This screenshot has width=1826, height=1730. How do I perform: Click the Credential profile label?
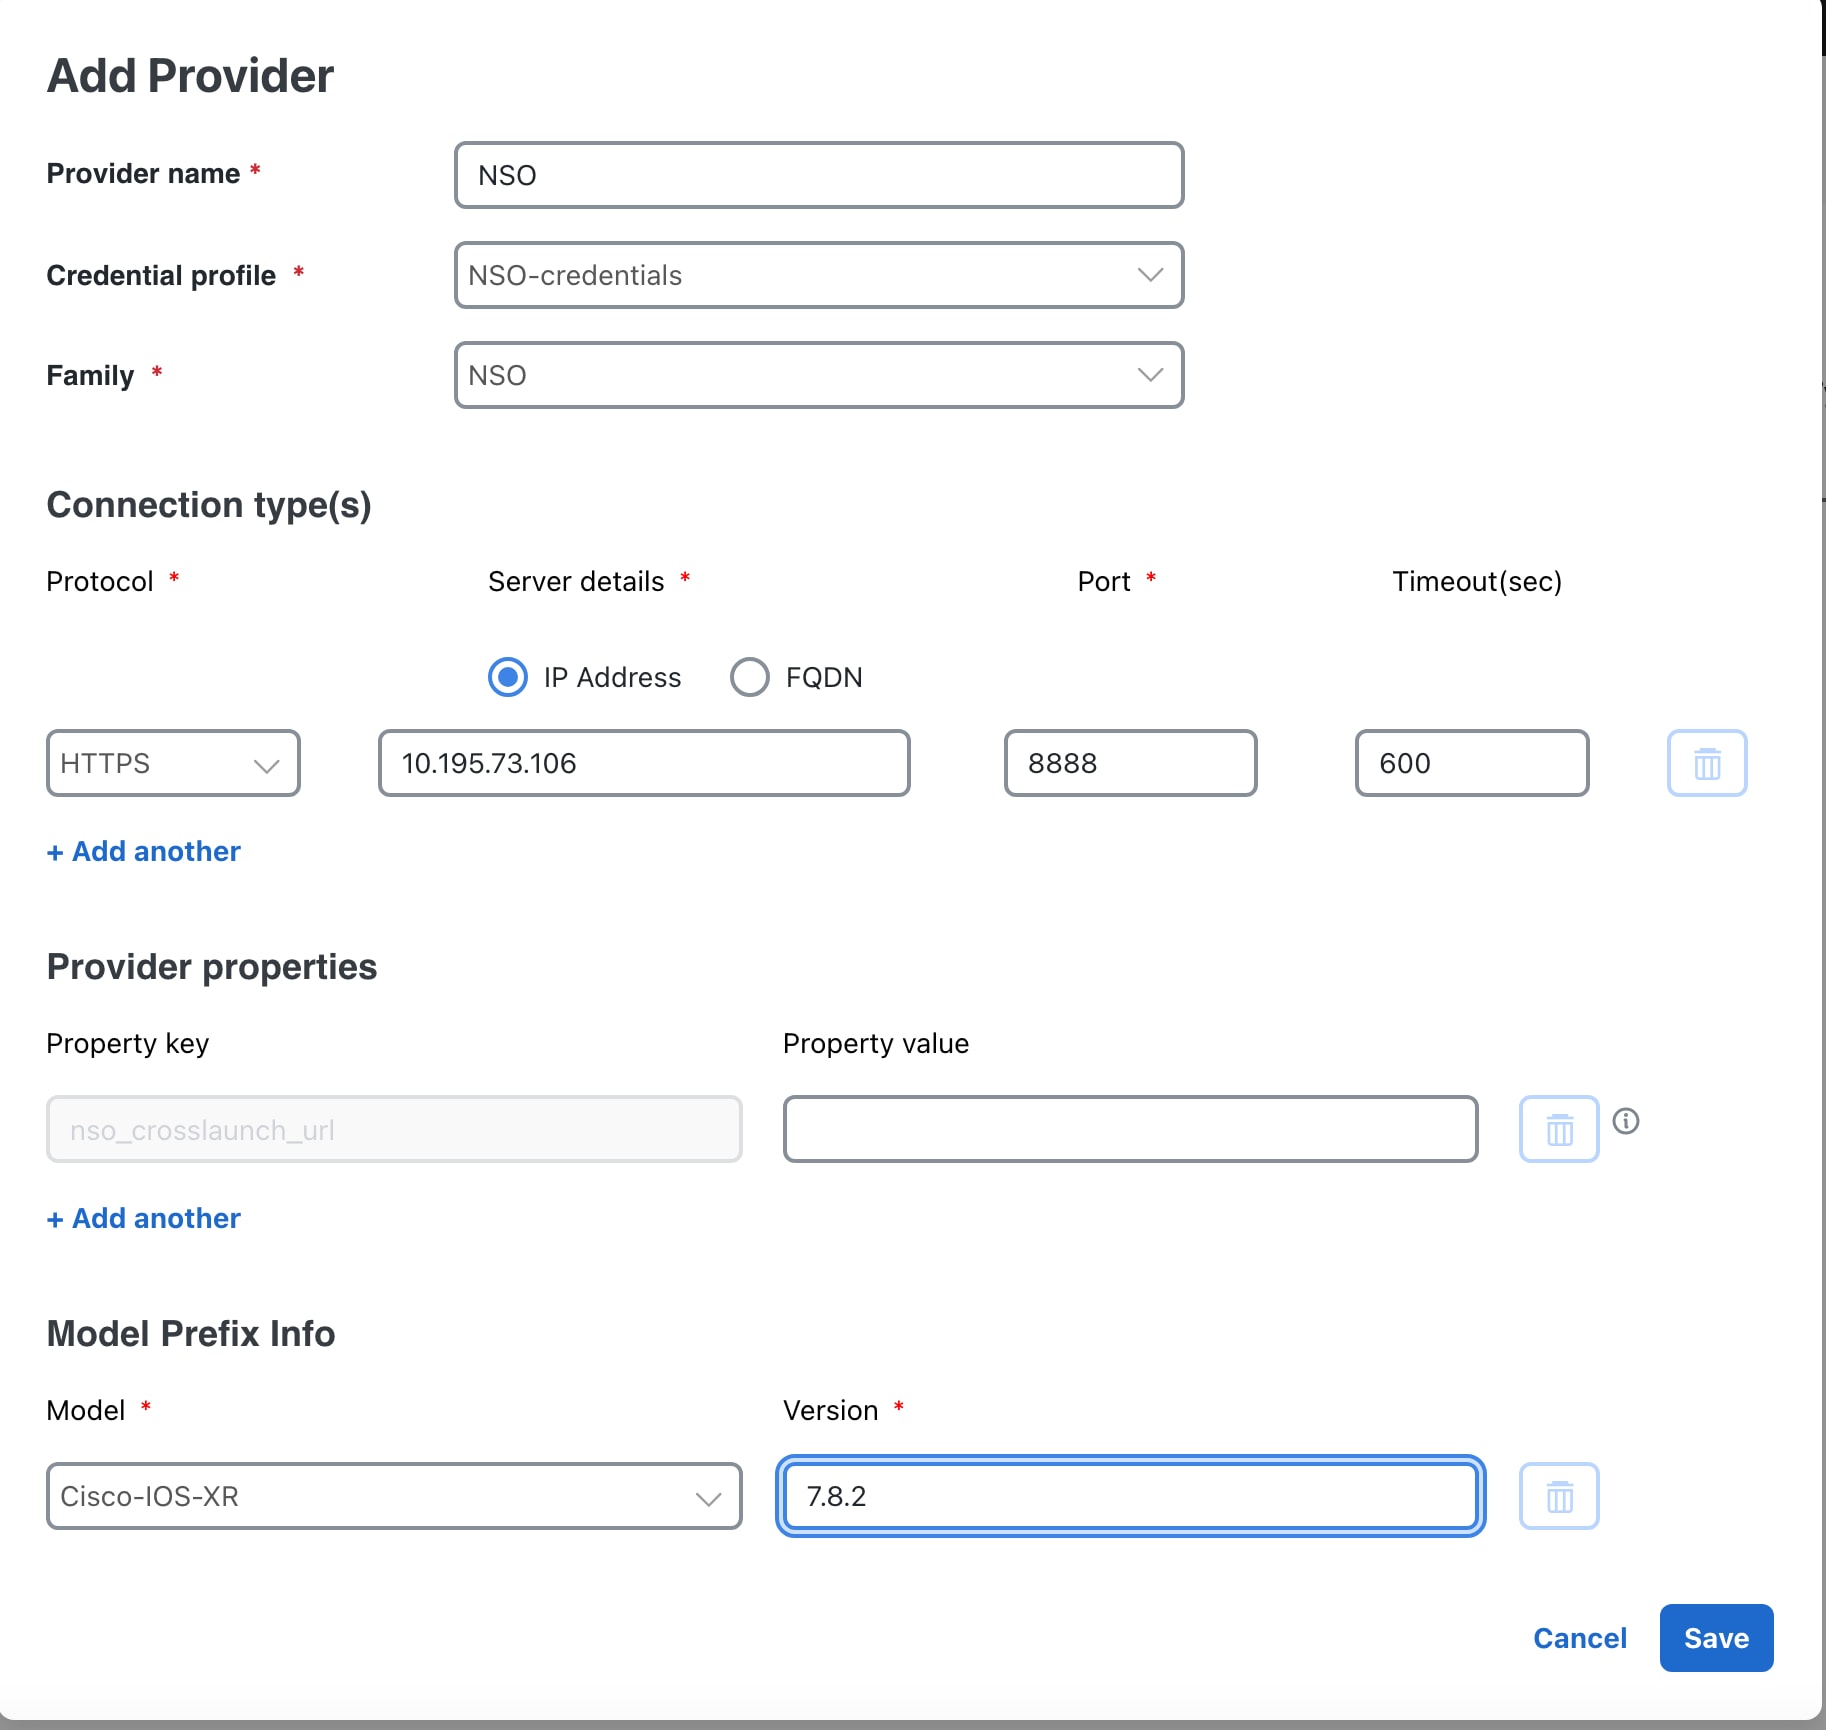[x=161, y=275]
